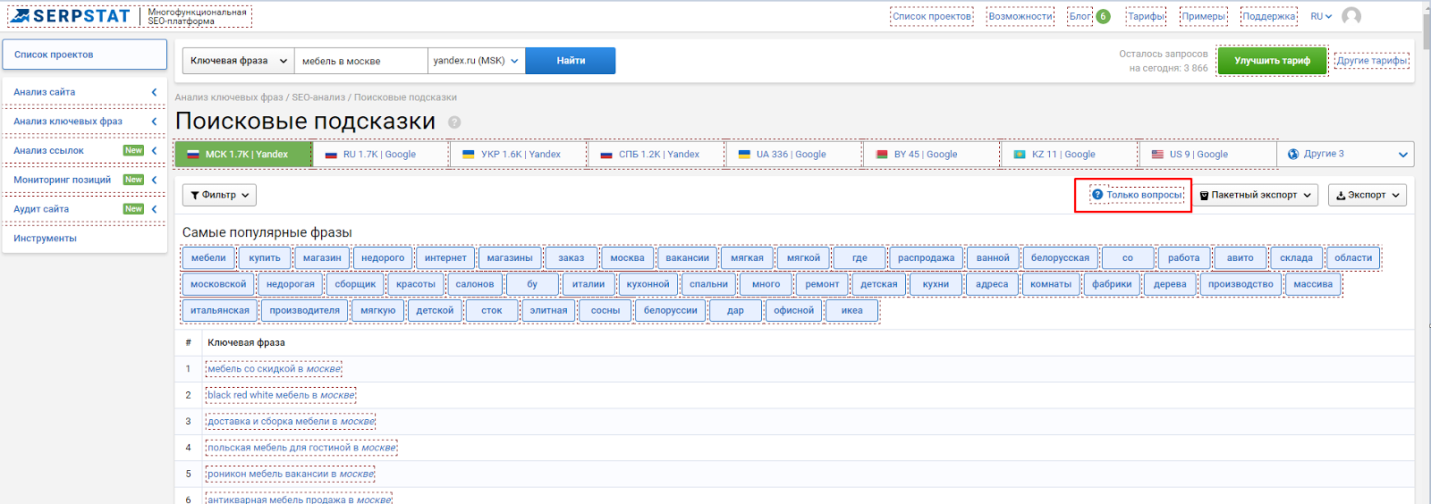The image size is (1431, 504).
Task: Toggle the 'мебели' popular phrase chip
Action: [x=209, y=258]
